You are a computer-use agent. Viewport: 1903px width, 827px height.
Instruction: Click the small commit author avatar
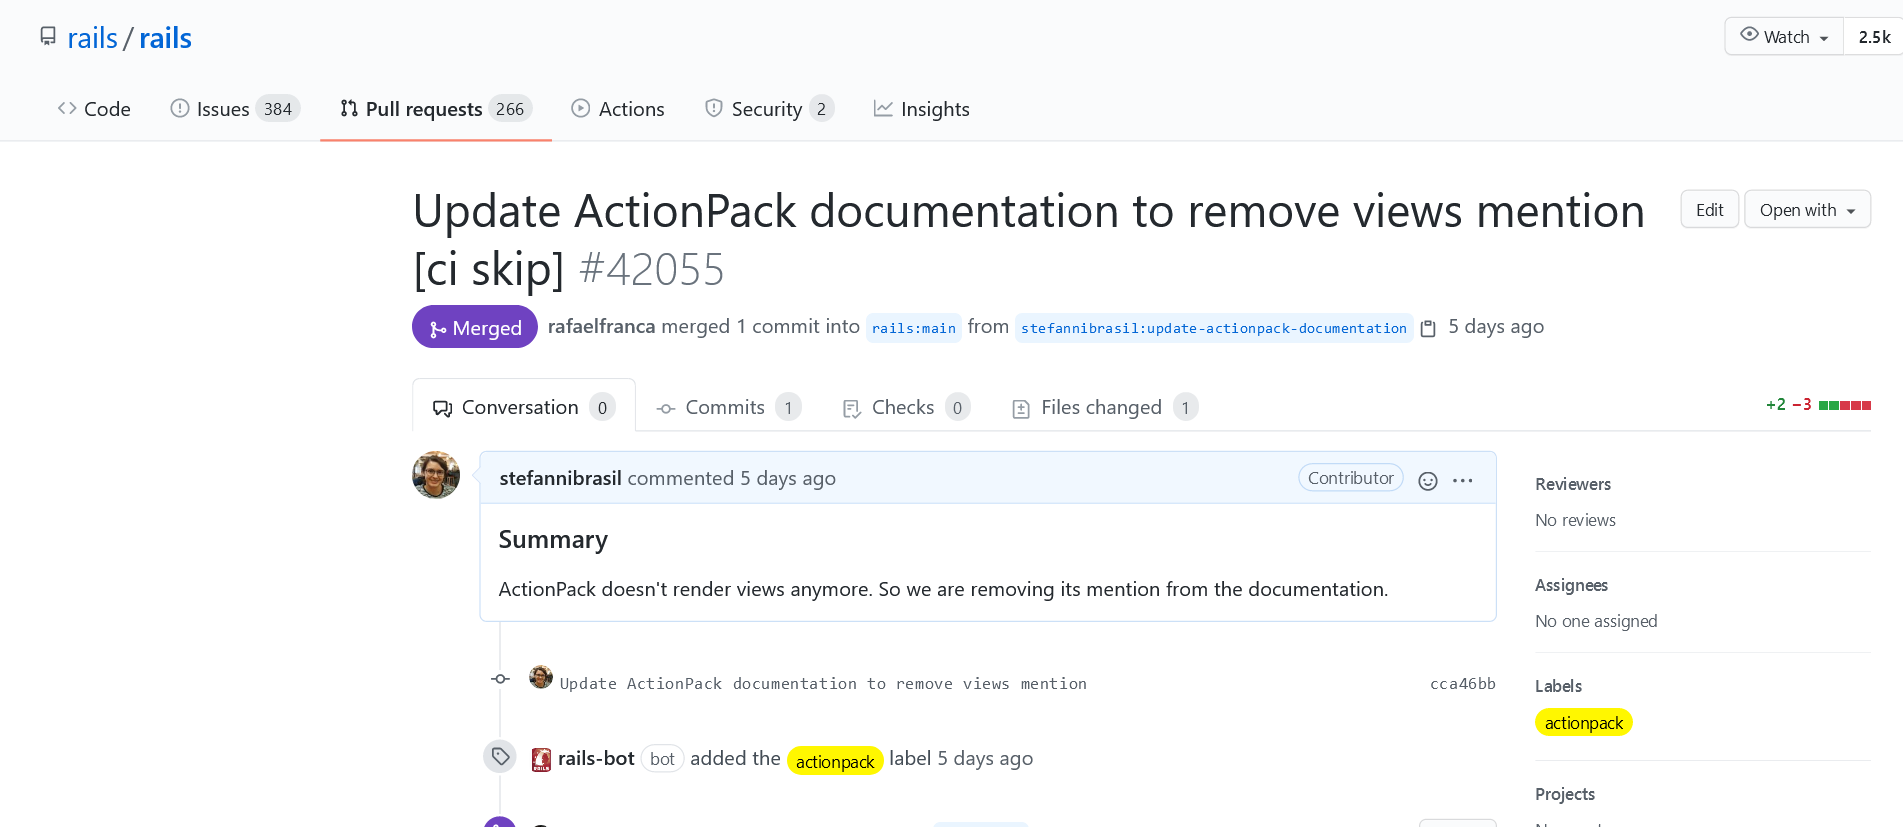tap(541, 677)
